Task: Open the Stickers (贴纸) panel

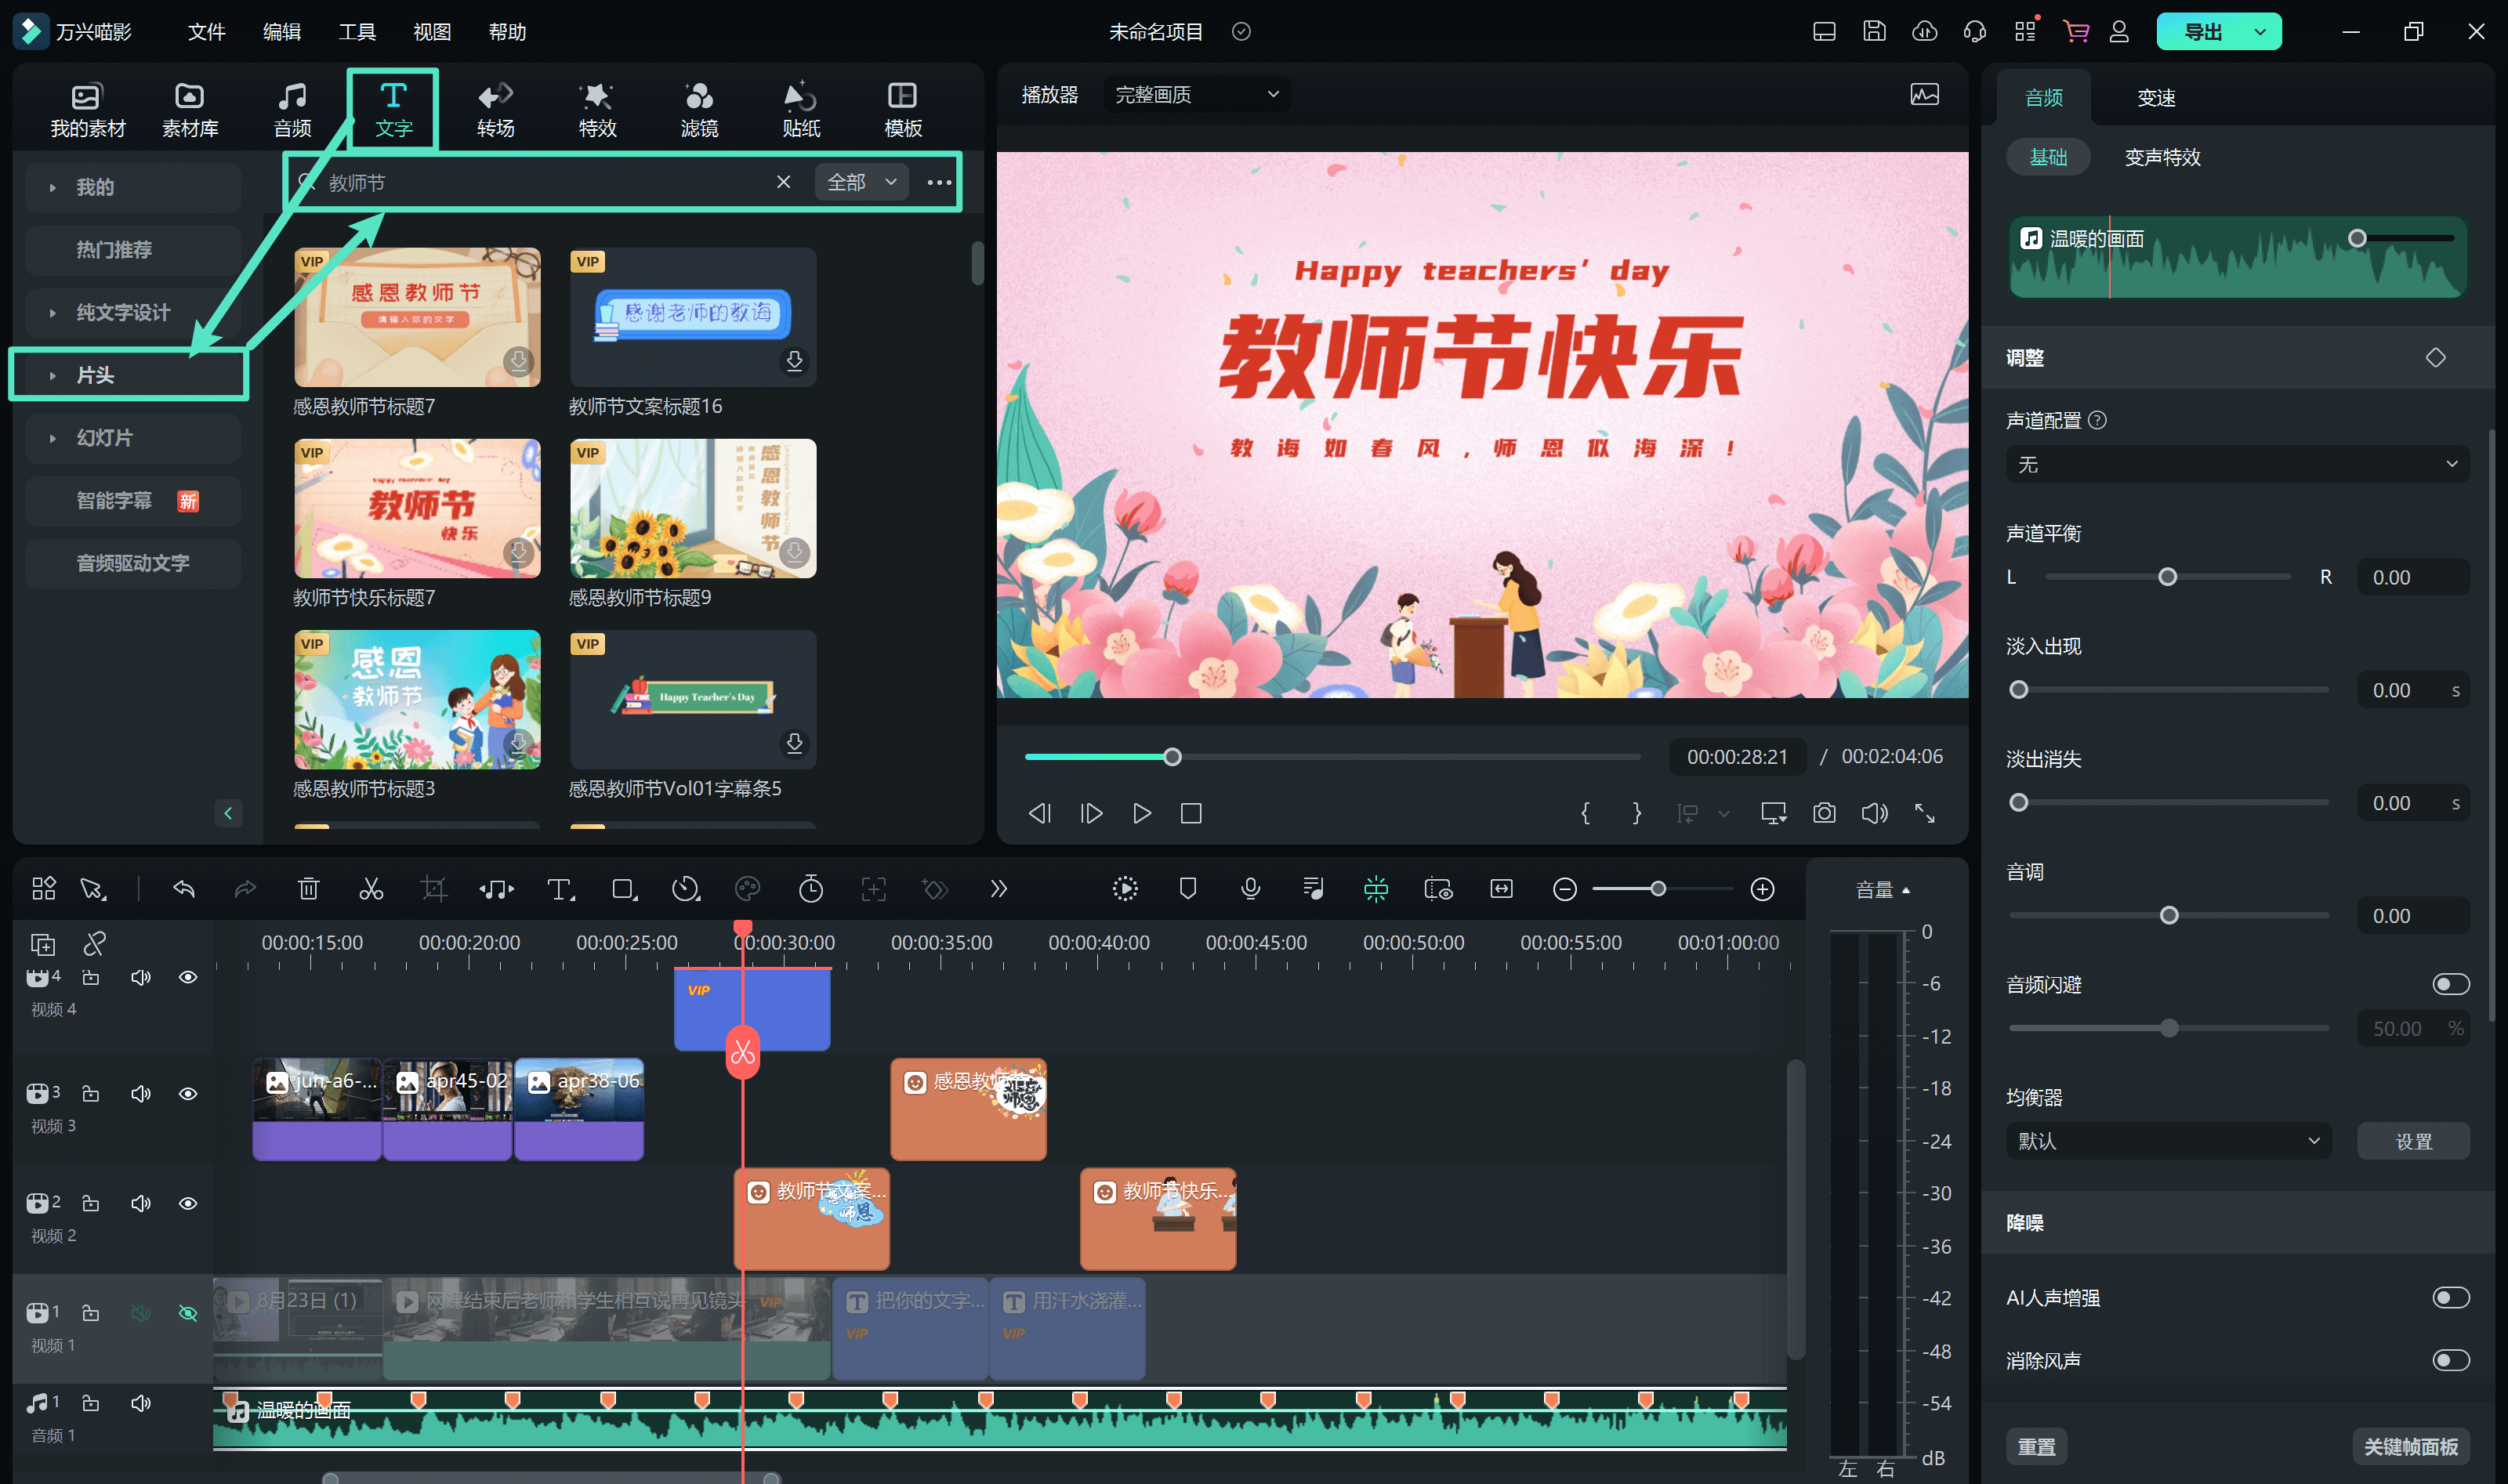Action: click(801, 109)
